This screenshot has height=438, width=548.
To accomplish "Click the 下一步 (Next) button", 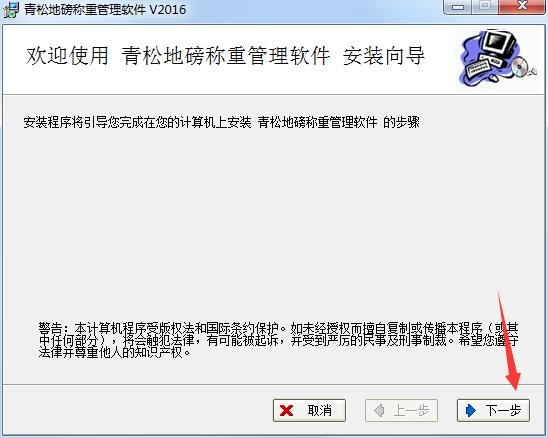I will 493,410.
